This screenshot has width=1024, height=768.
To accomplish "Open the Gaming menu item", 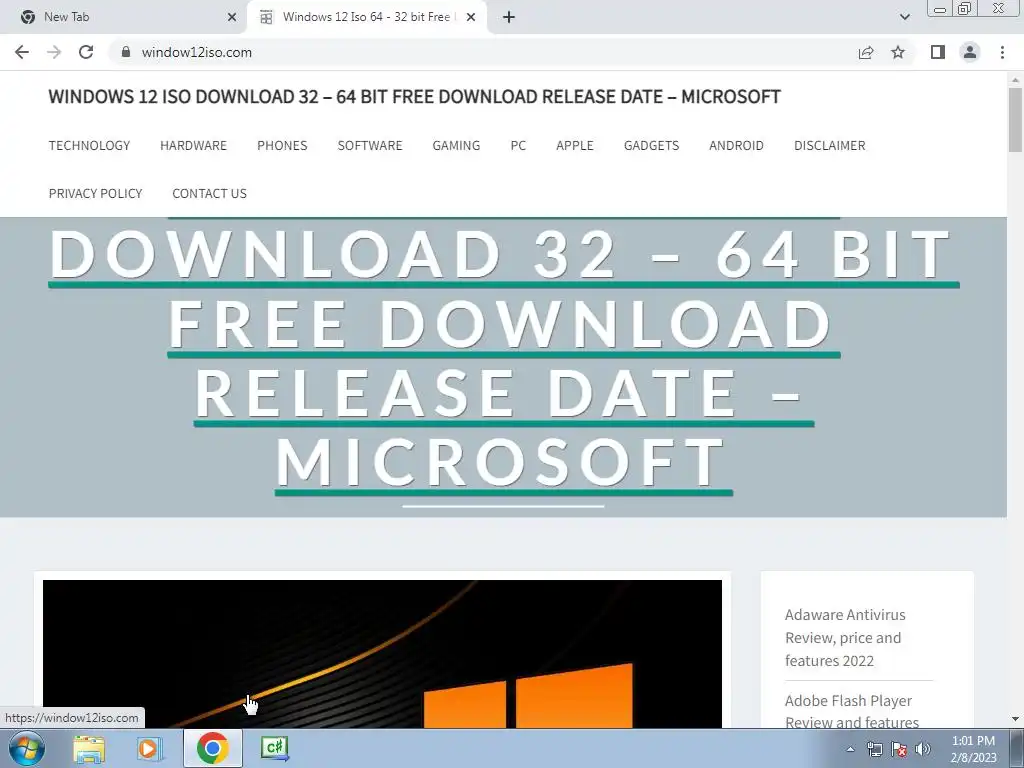I will point(456,146).
